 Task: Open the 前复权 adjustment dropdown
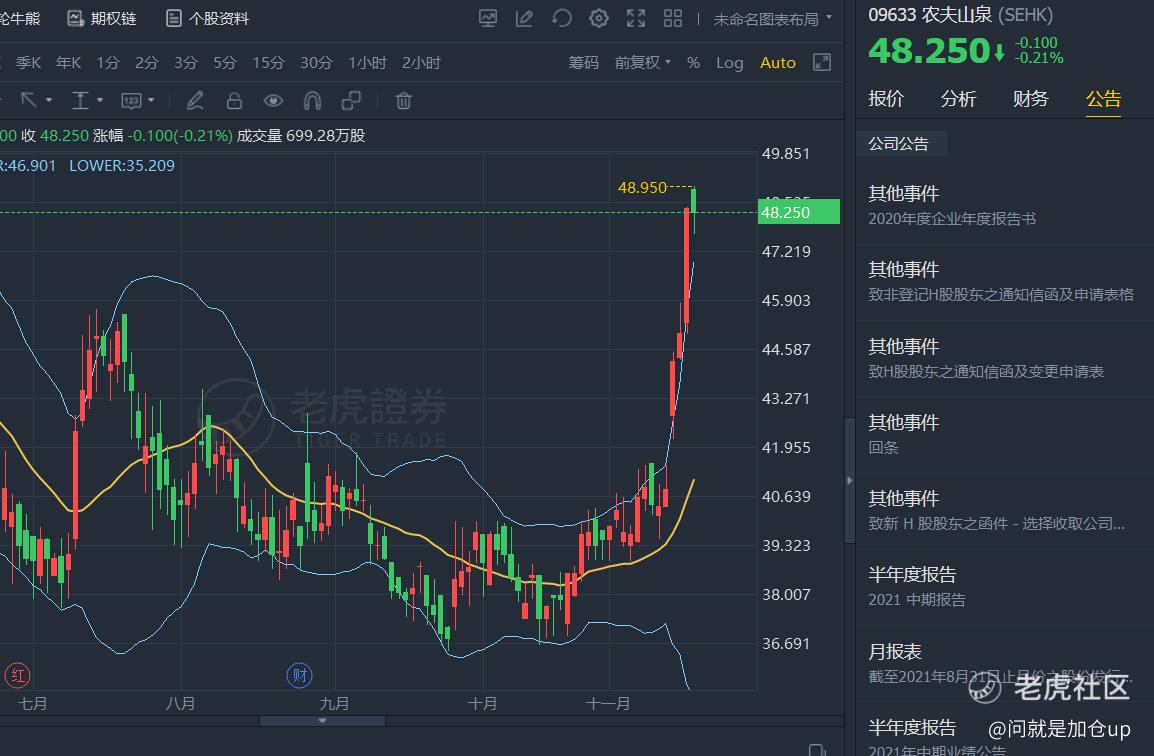[643, 63]
